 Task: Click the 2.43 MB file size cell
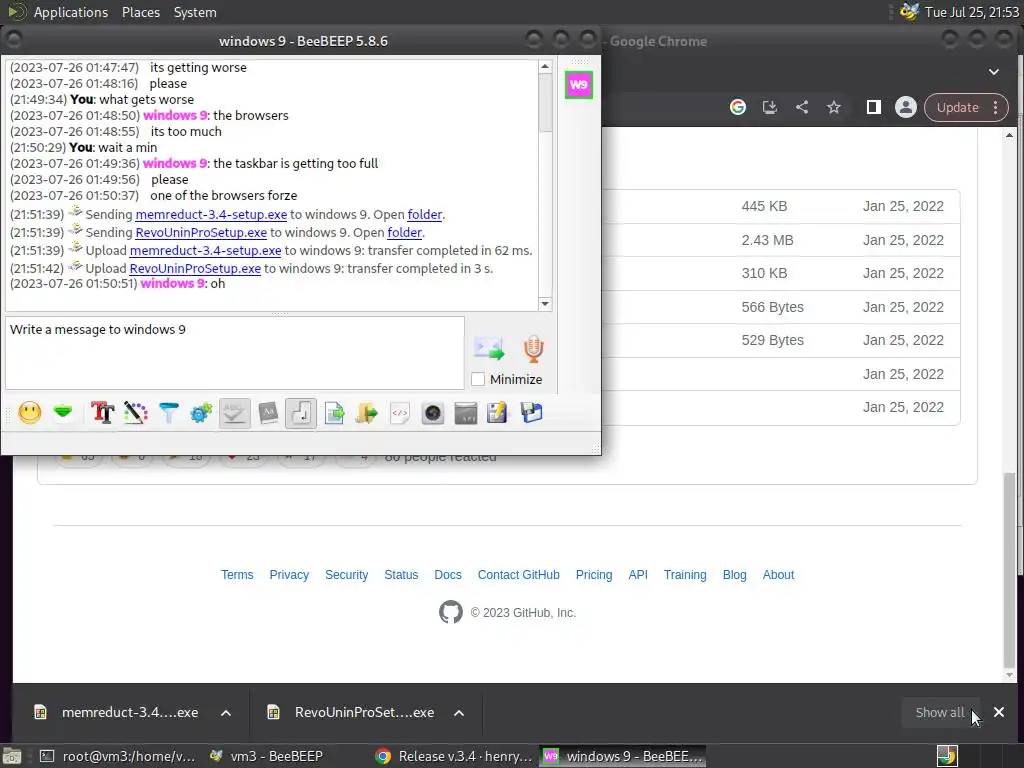click(x=767, y=240)
